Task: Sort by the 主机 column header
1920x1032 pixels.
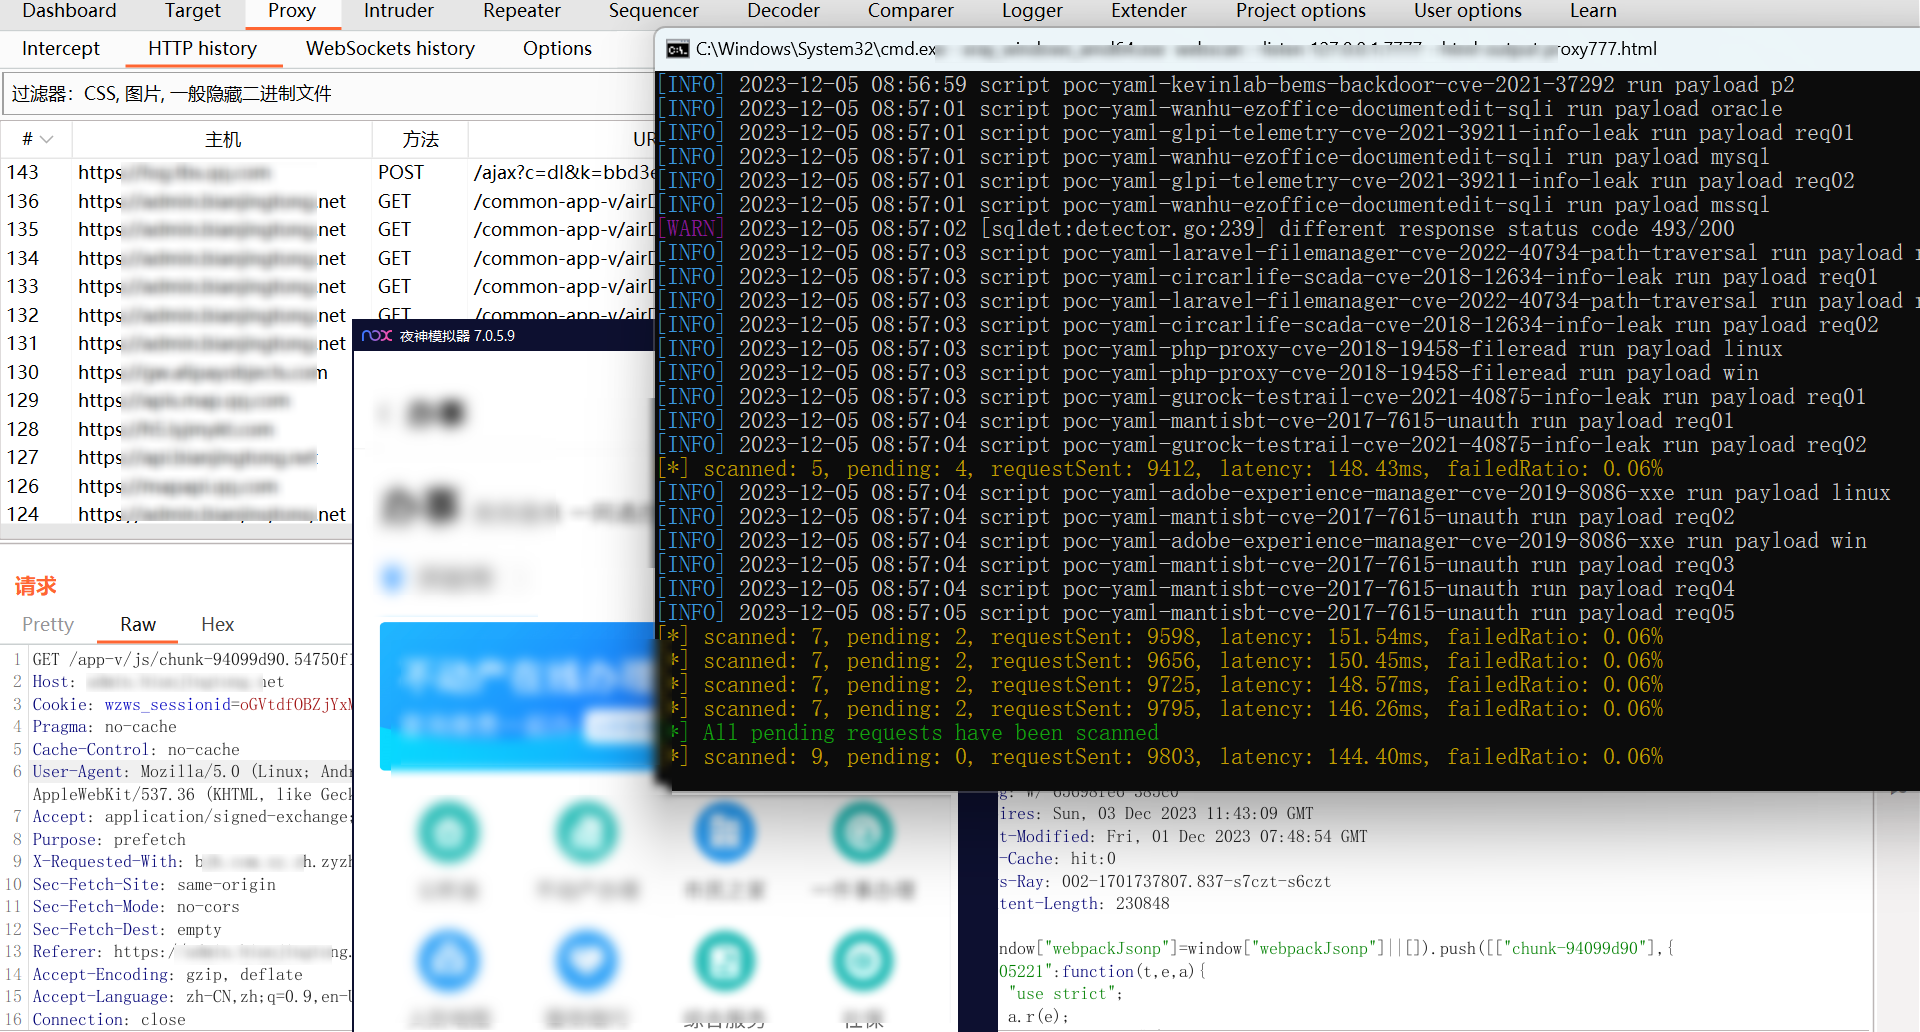Action: point(223,140)
